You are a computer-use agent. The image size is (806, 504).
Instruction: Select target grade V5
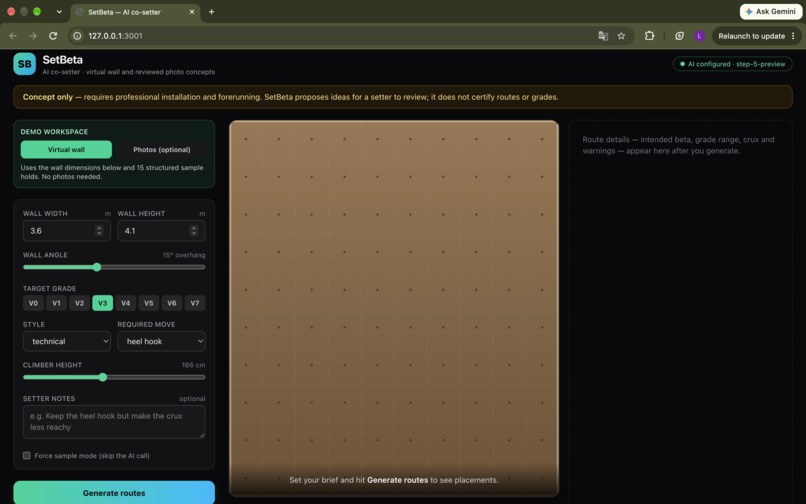tap(149, 303)
